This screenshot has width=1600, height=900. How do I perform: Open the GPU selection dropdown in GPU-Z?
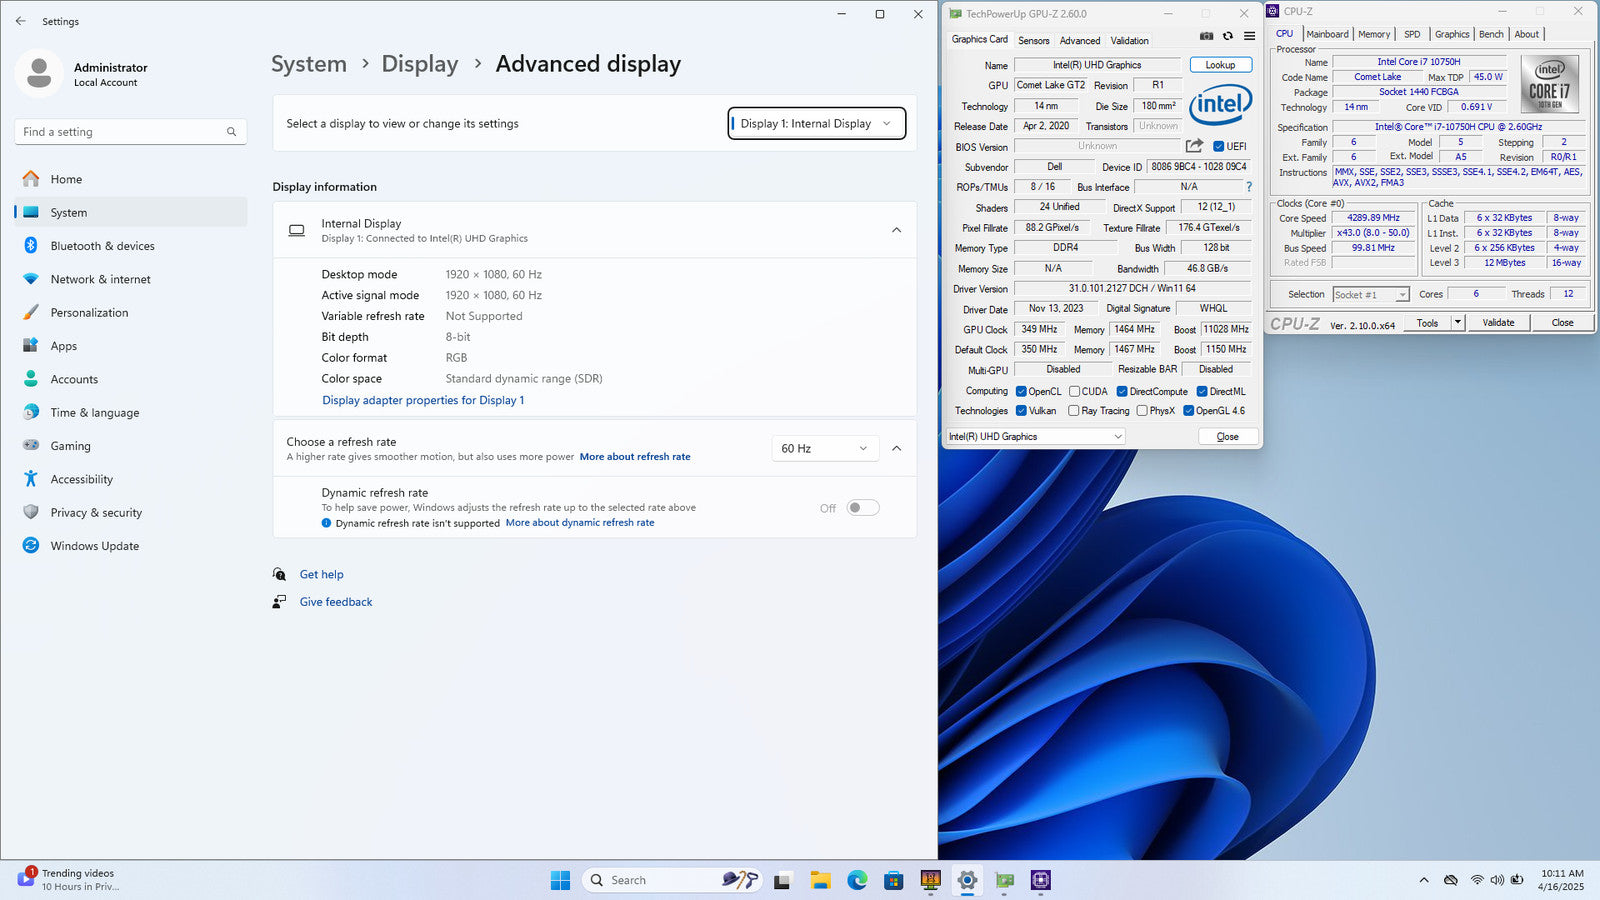click(1035, 437)
